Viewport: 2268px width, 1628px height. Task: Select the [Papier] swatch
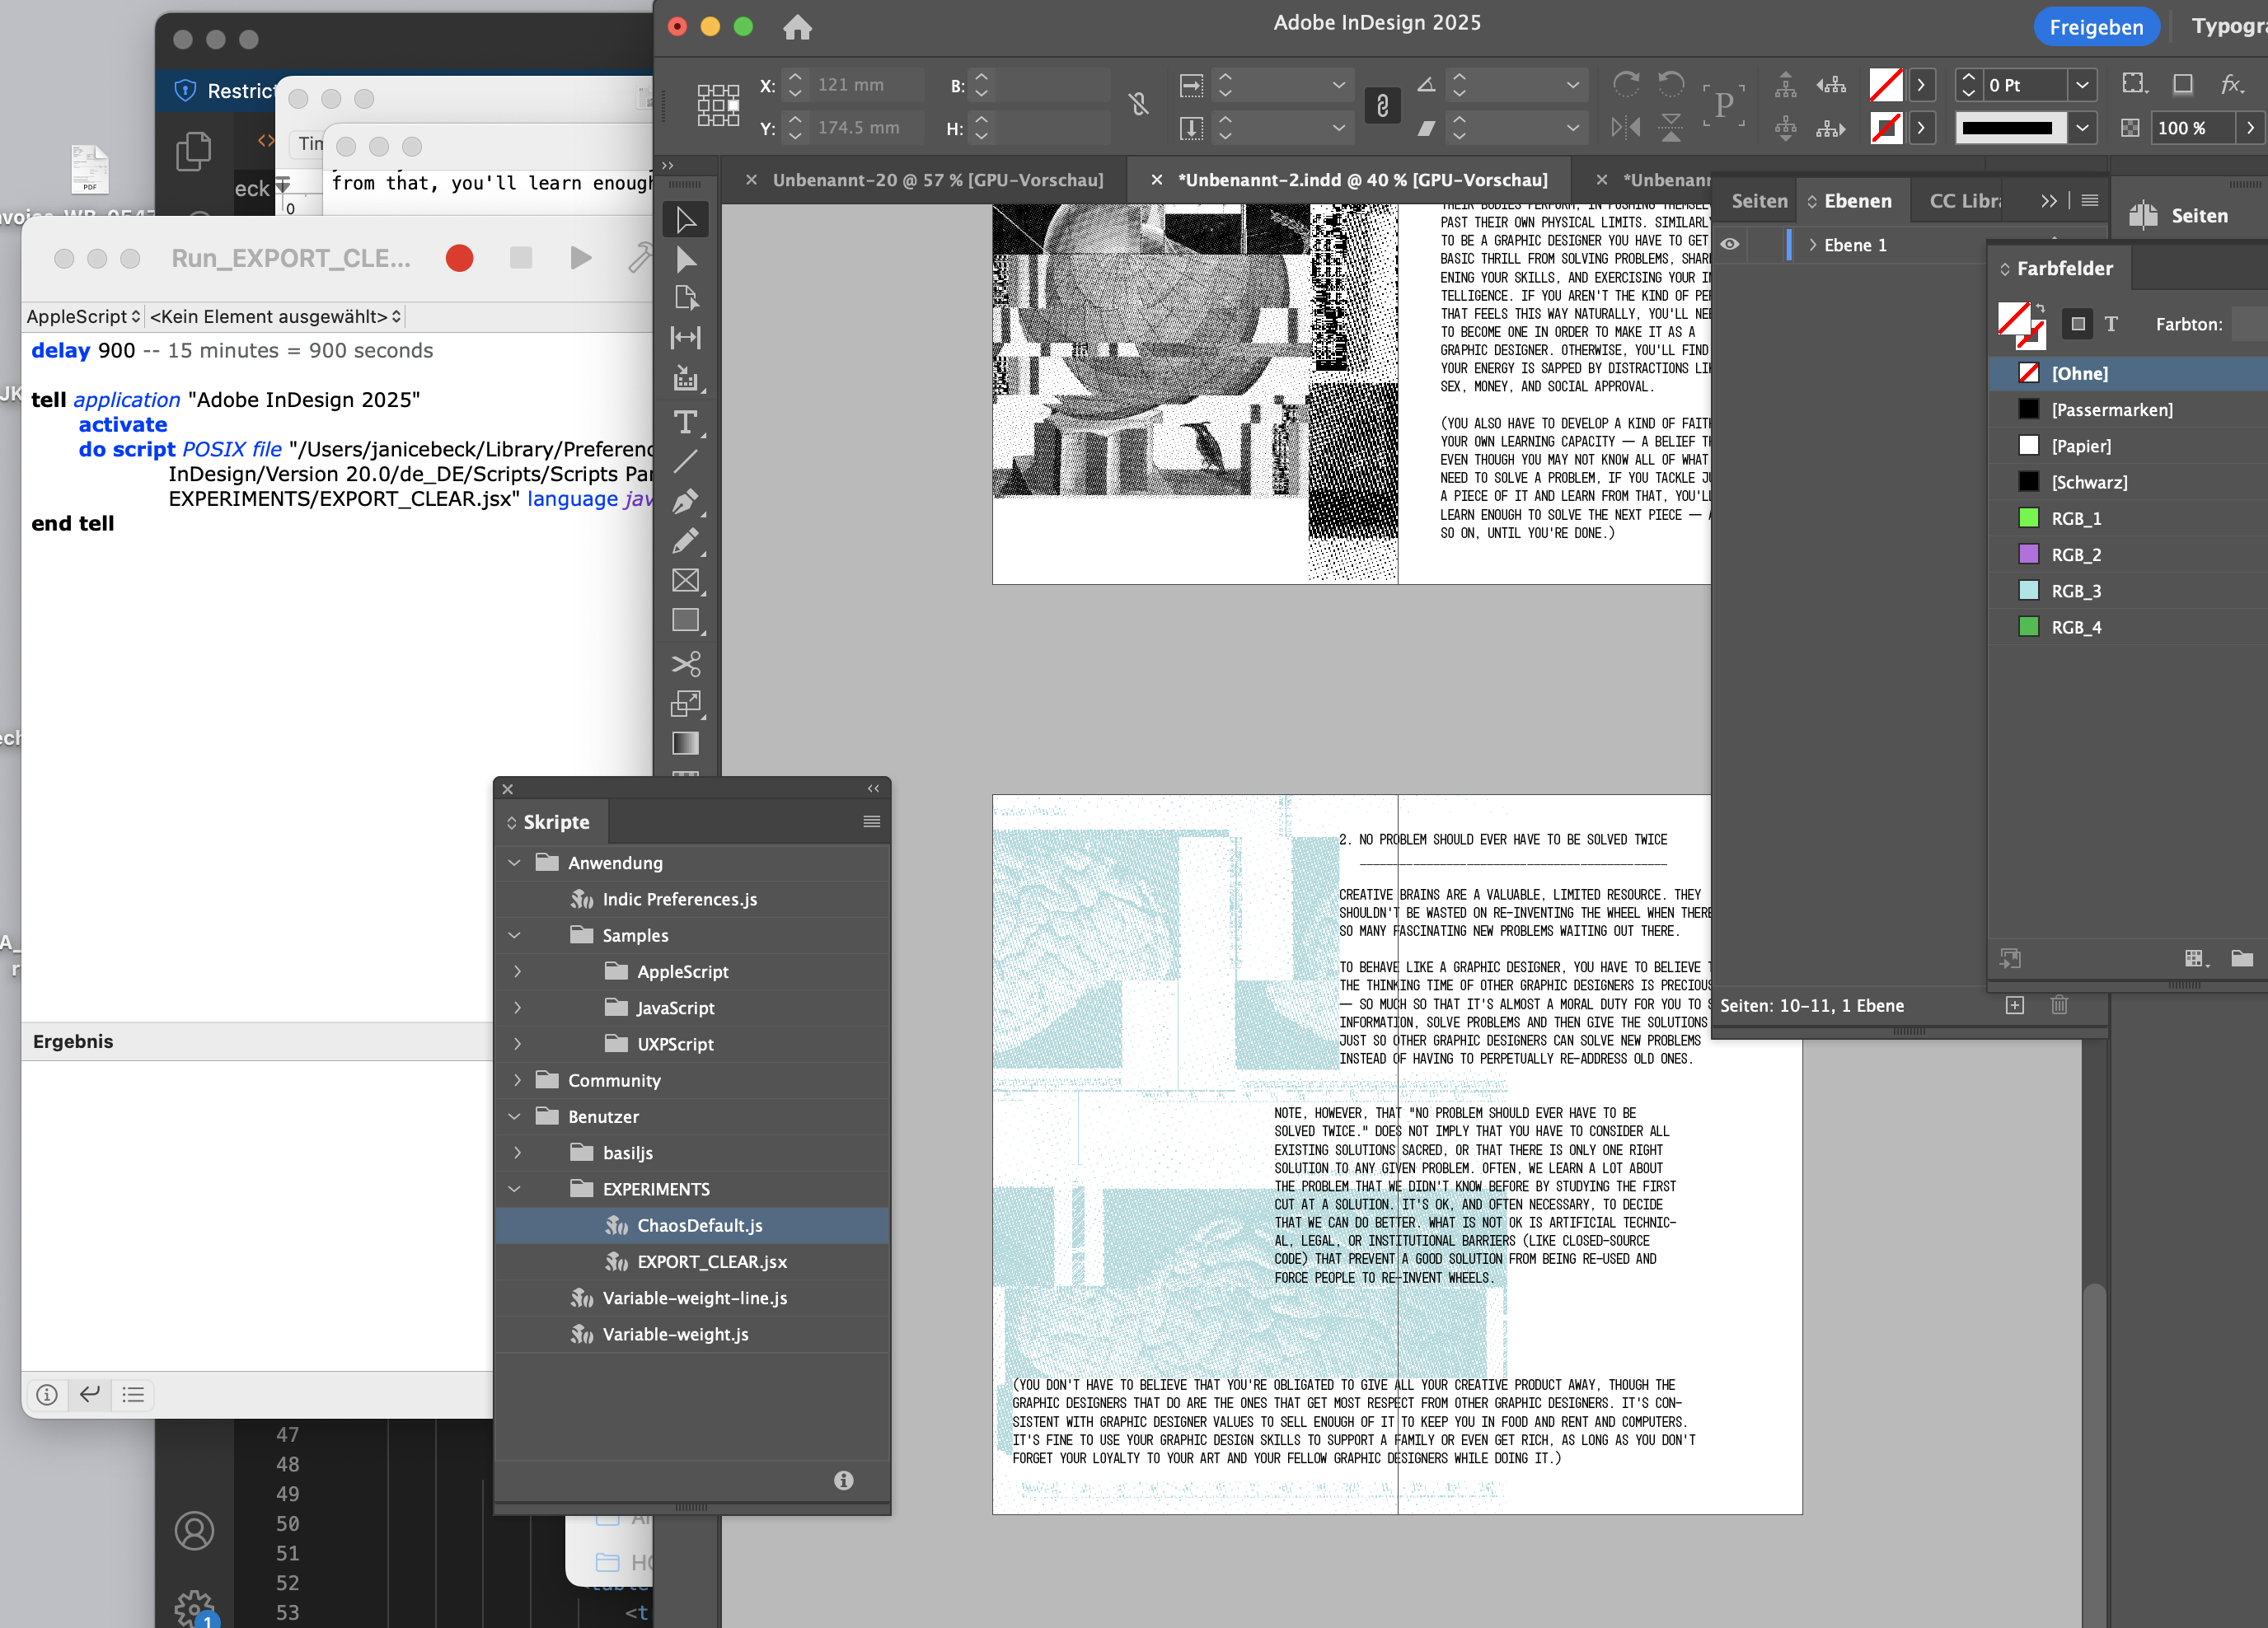(2128, 446)
